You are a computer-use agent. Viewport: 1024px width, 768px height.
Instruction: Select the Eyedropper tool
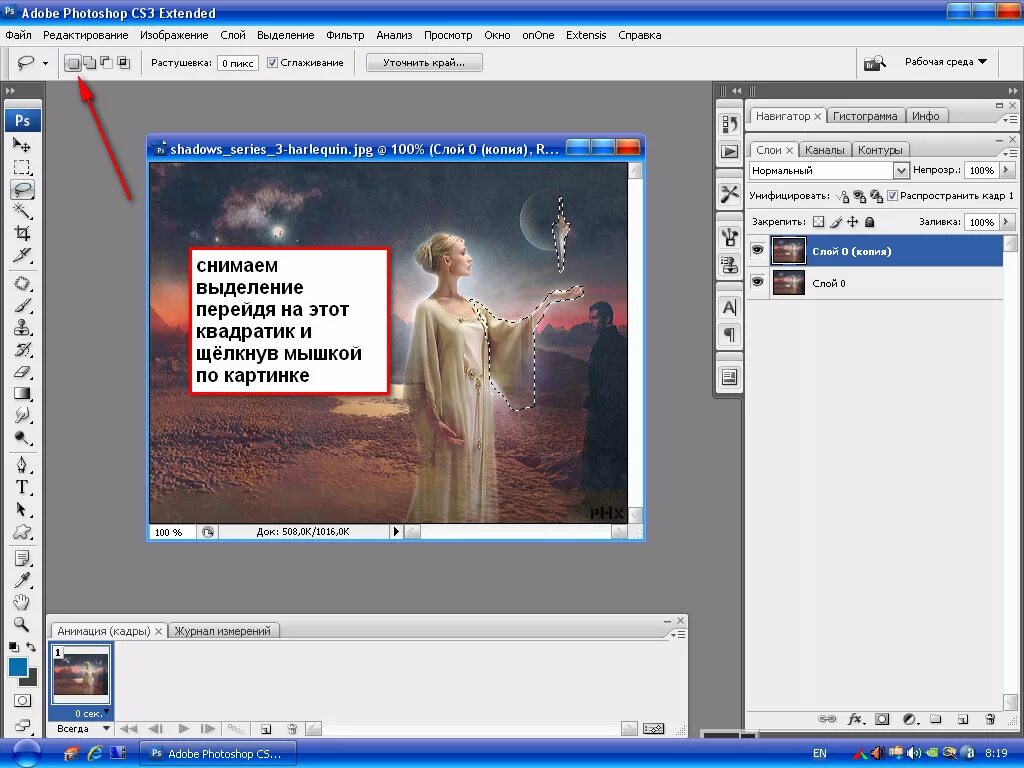(22, 580)
